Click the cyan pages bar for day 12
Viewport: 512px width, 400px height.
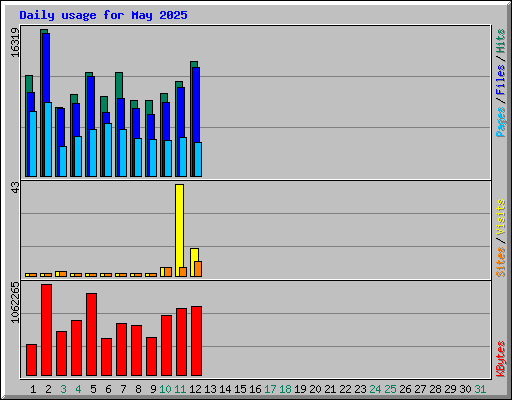(198, 159)
